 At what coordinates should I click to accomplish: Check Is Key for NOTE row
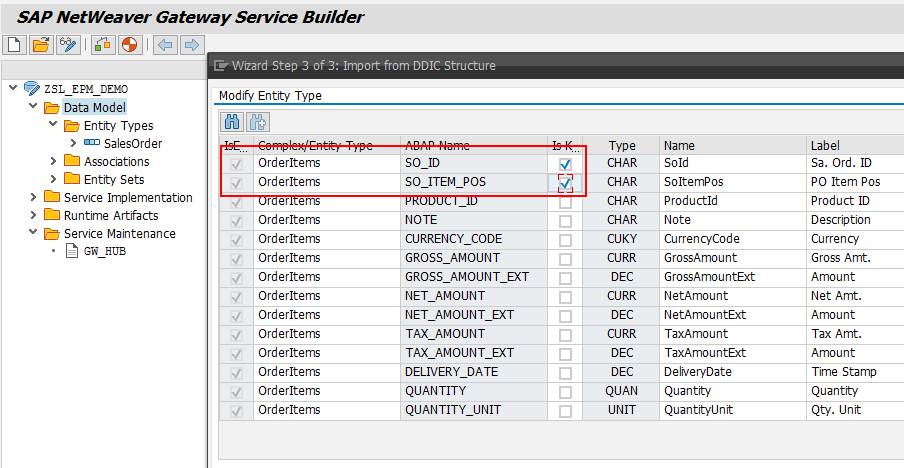coord(566,221)
